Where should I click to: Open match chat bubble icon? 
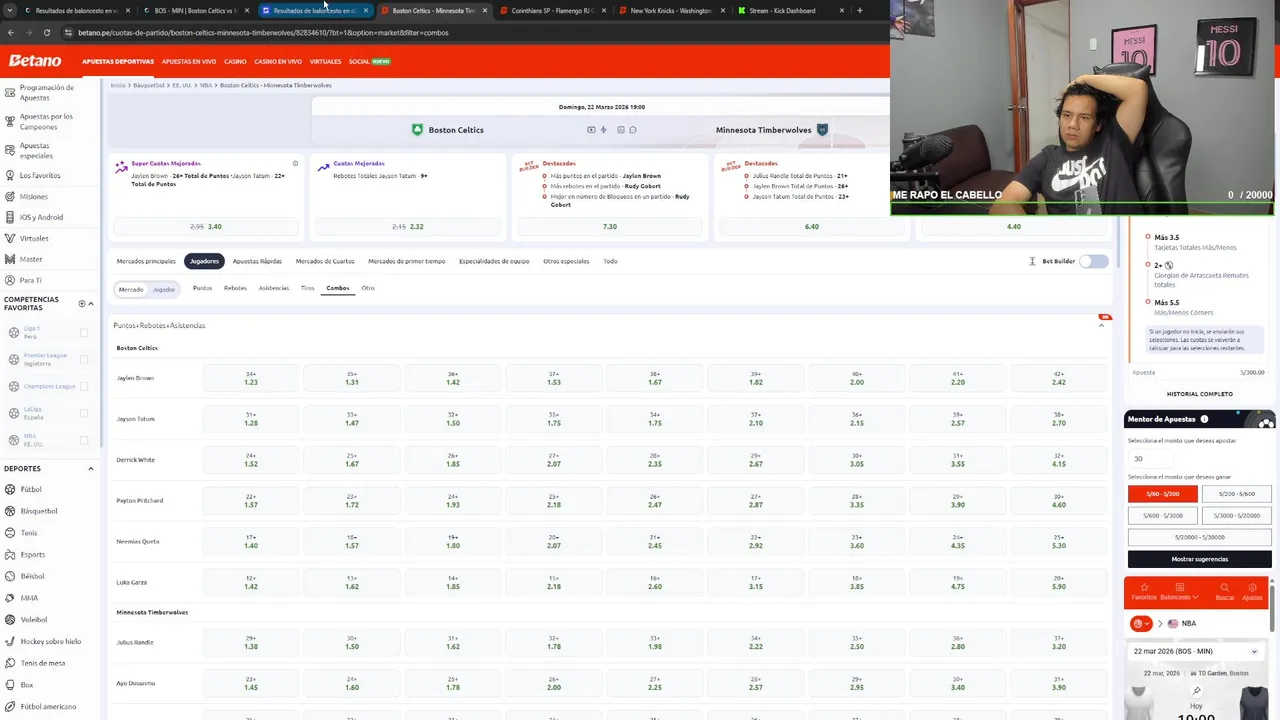coord(633,130)
